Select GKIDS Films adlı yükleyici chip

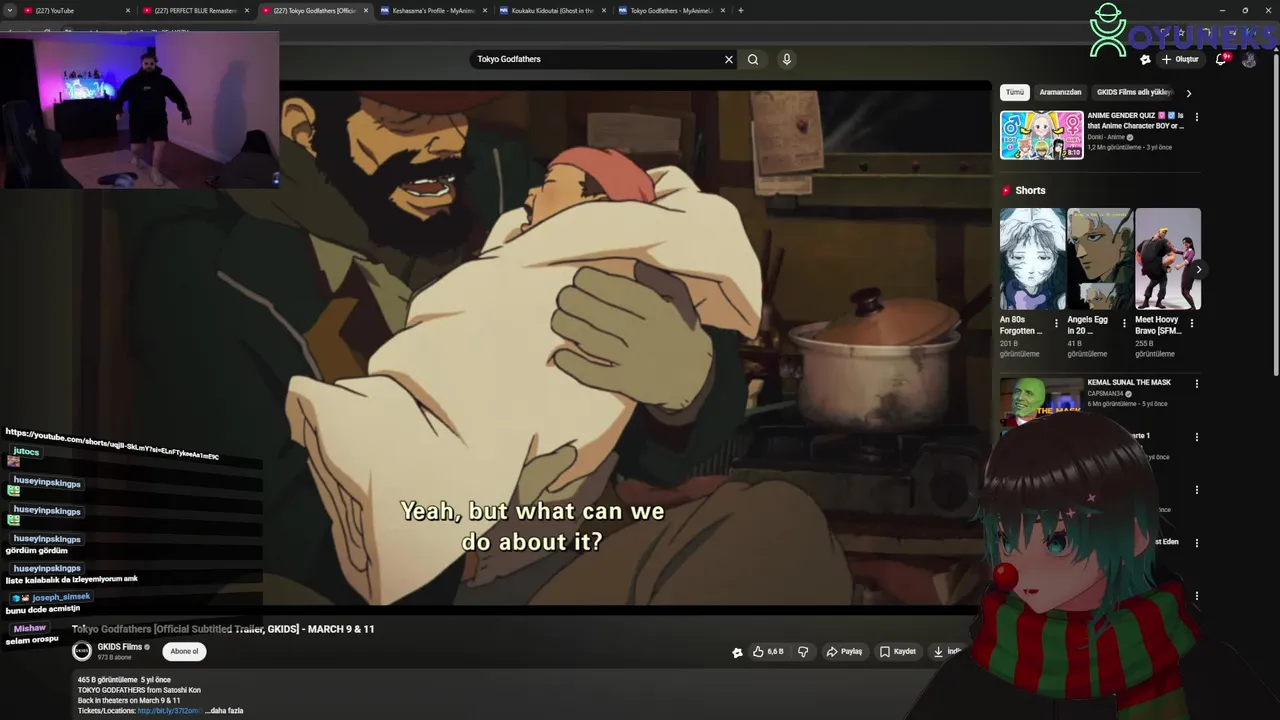coord(1135,92)
